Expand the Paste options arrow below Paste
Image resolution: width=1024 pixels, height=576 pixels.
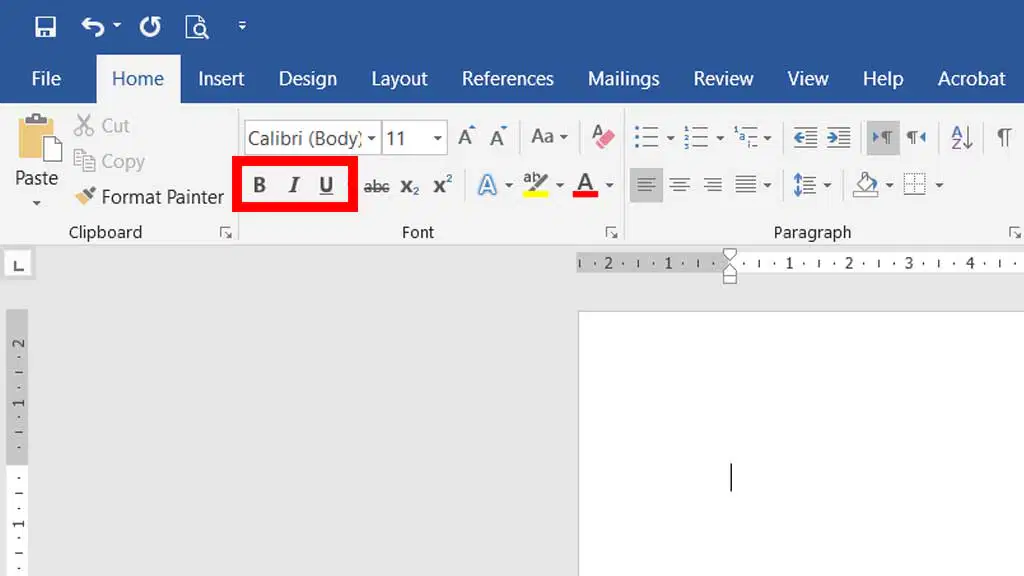pyautogui.click(x=37, y=204)
